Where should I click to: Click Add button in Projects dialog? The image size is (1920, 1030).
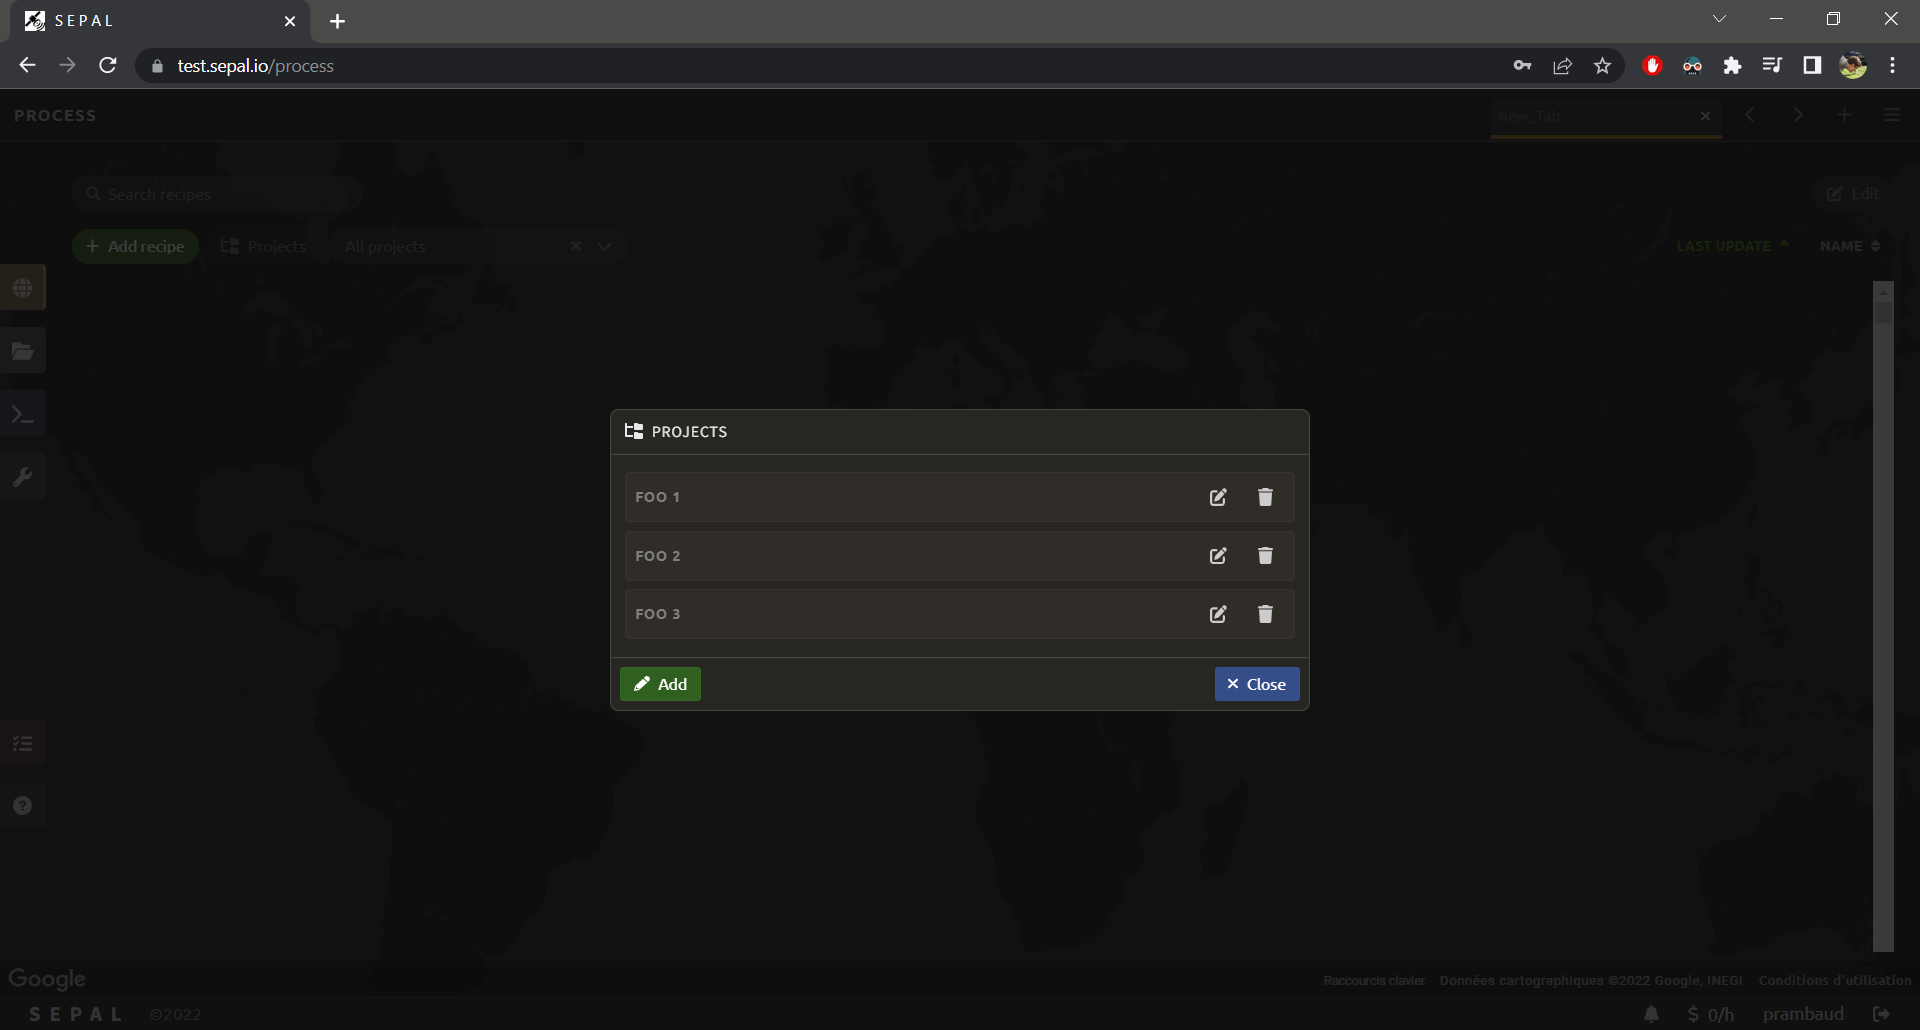pos(660,684)
